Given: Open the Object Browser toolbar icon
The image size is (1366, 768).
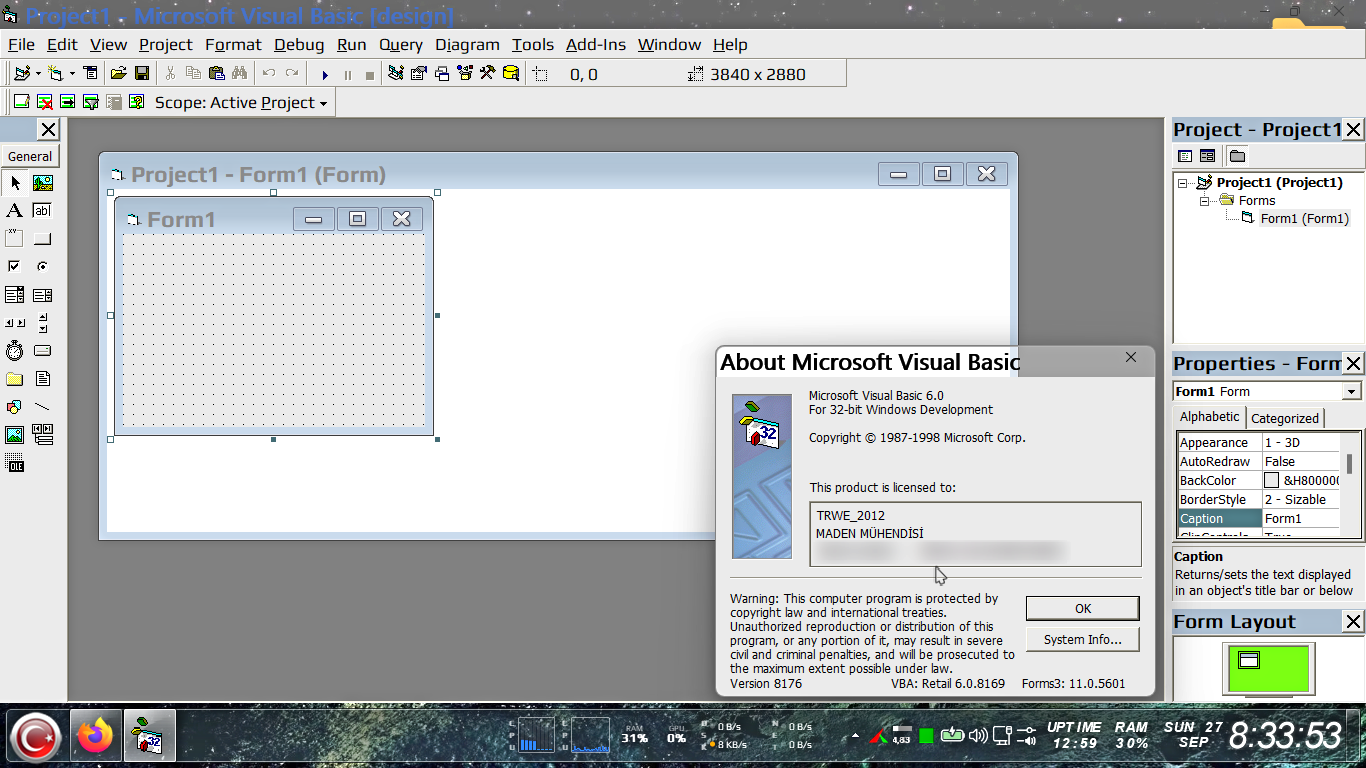Looking at the screenshot, I should pos(465,74).
